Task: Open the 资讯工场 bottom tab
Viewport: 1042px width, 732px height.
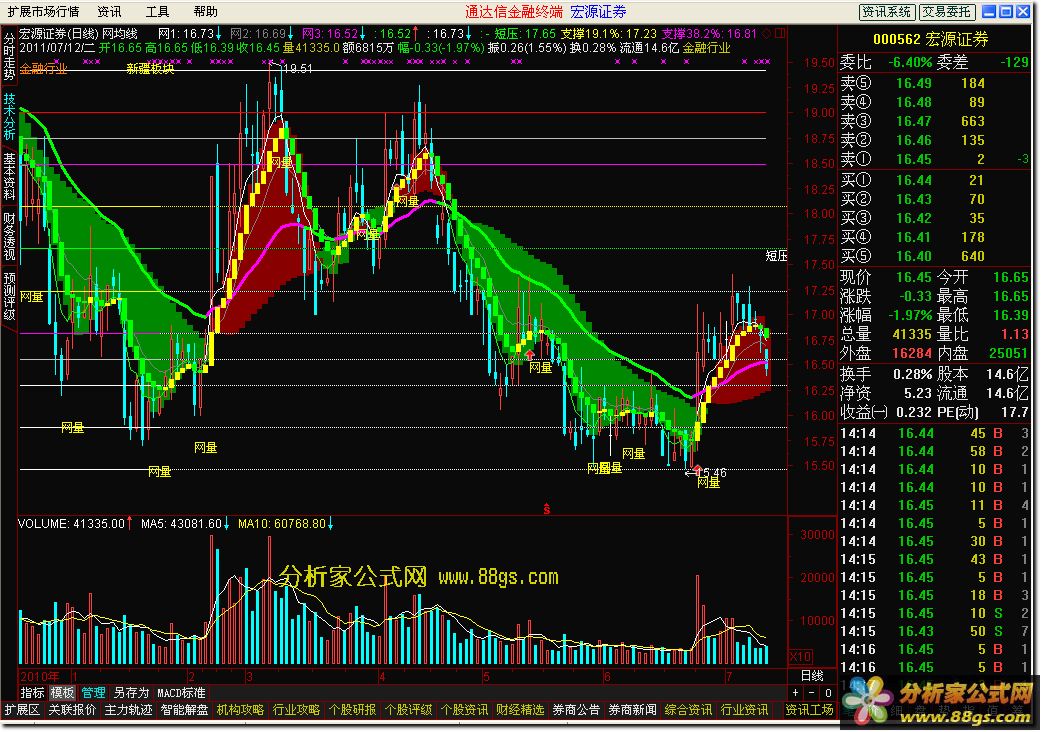Action: click(x=809, y=710)
